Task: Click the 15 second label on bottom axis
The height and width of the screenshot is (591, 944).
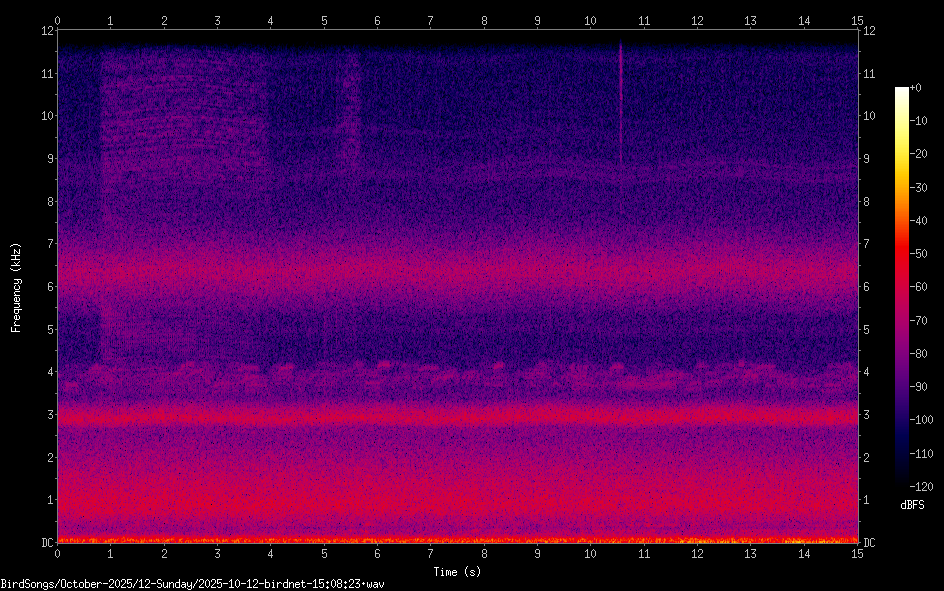Action: click(857, 553)
